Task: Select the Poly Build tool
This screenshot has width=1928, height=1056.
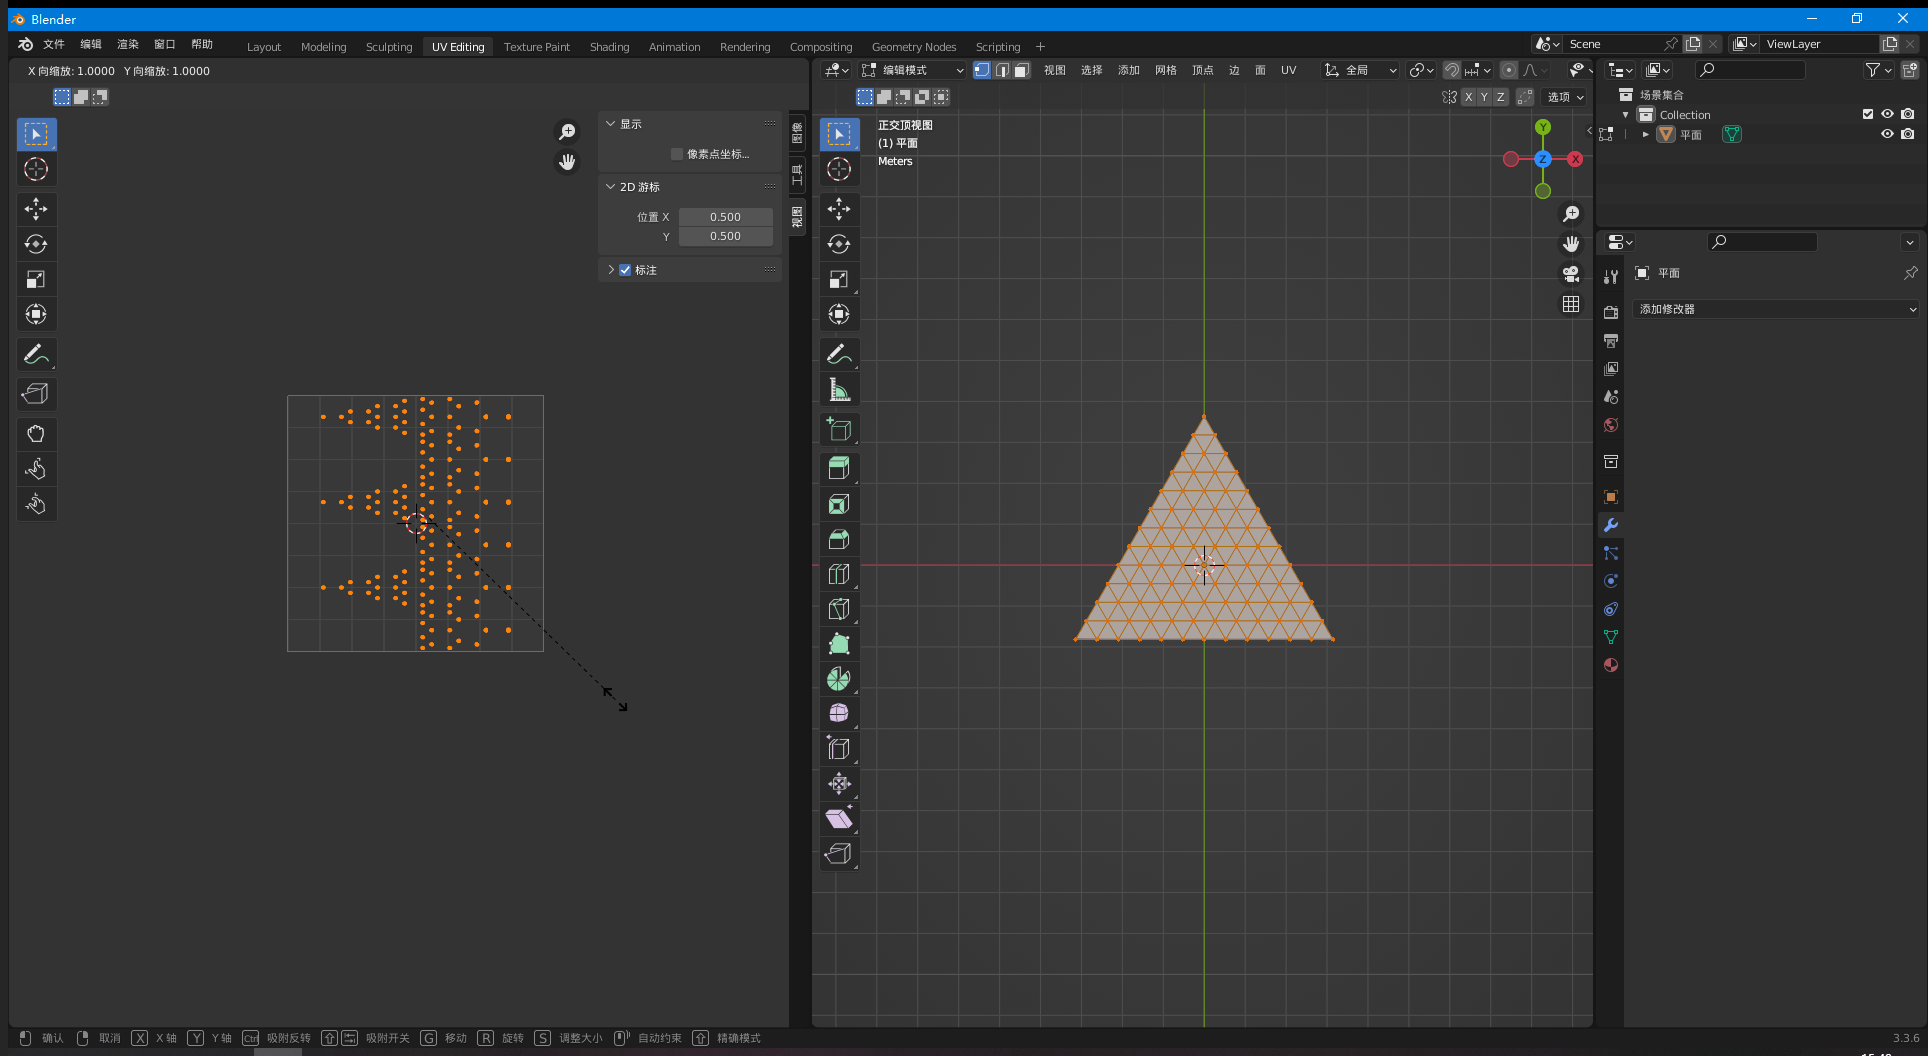Action: tap(839, 644)
